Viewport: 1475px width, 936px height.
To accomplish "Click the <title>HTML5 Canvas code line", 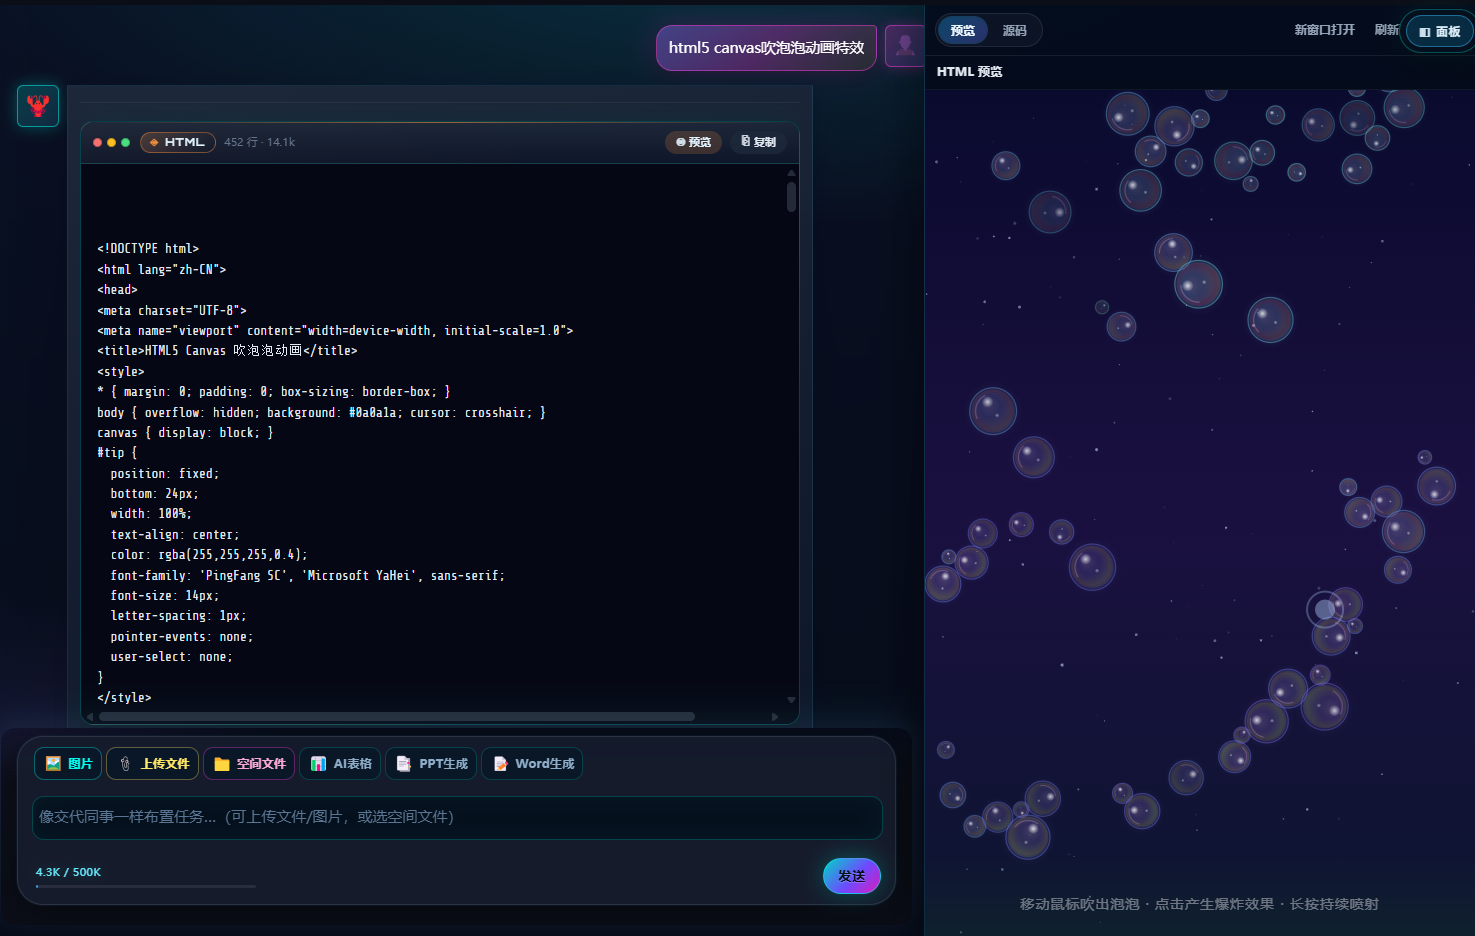I will 227,351.
